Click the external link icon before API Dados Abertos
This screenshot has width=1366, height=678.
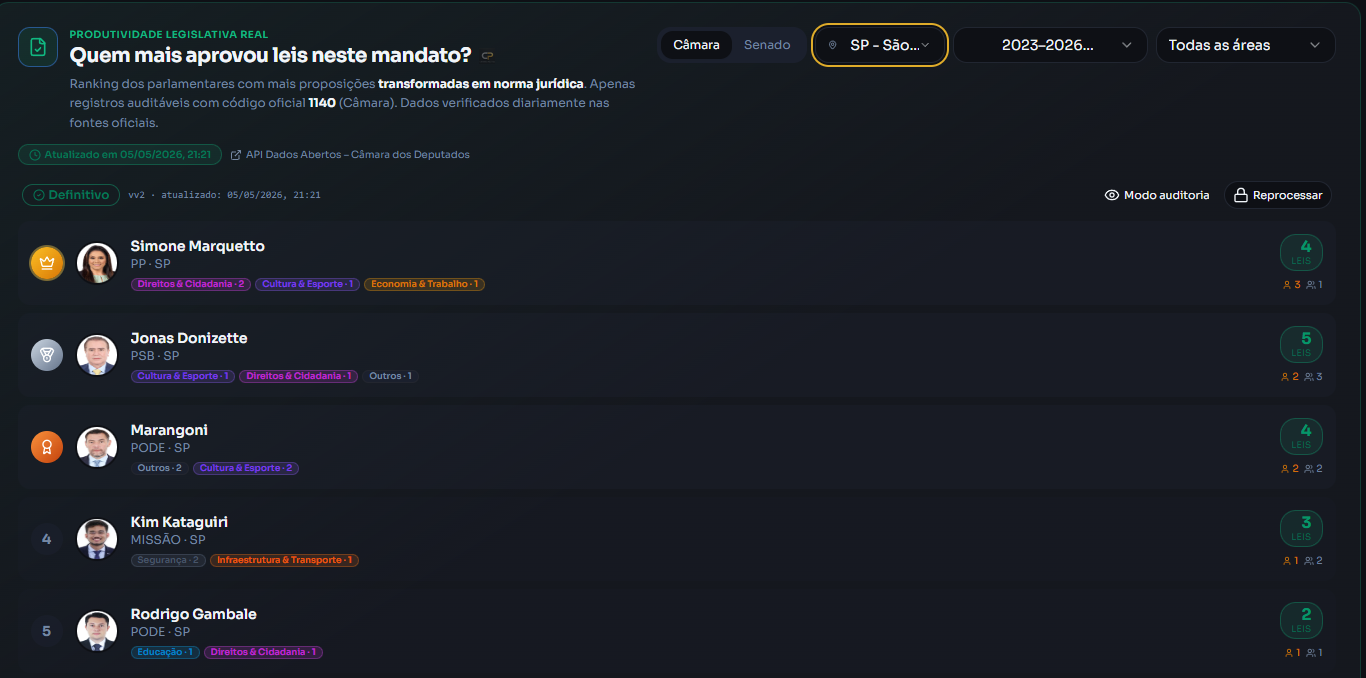click(x=236, y=155)
